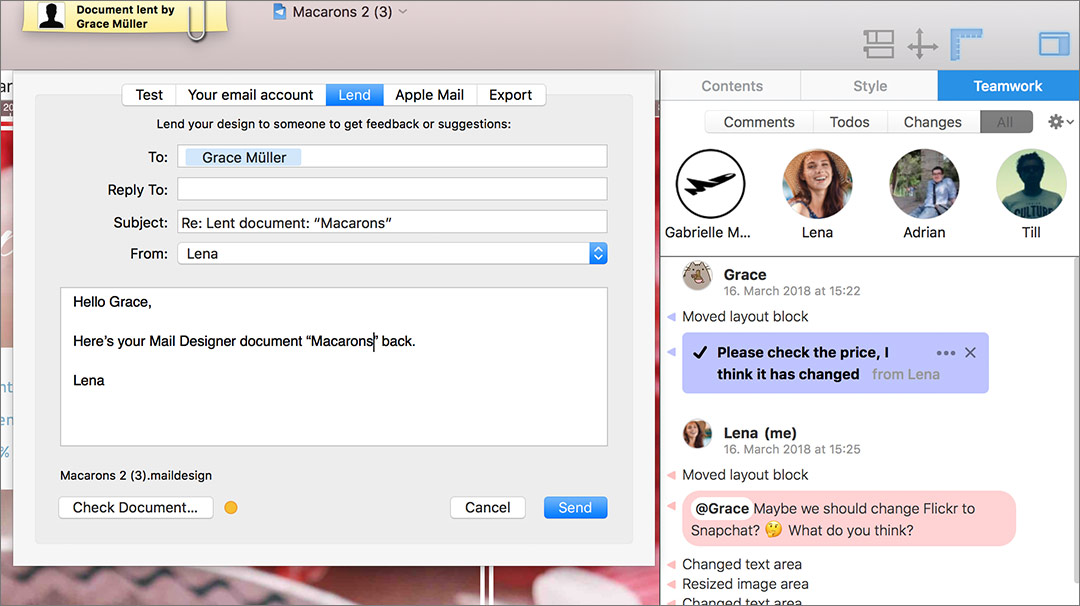Select the Lend tab
1080x606 pixels.
355,95
